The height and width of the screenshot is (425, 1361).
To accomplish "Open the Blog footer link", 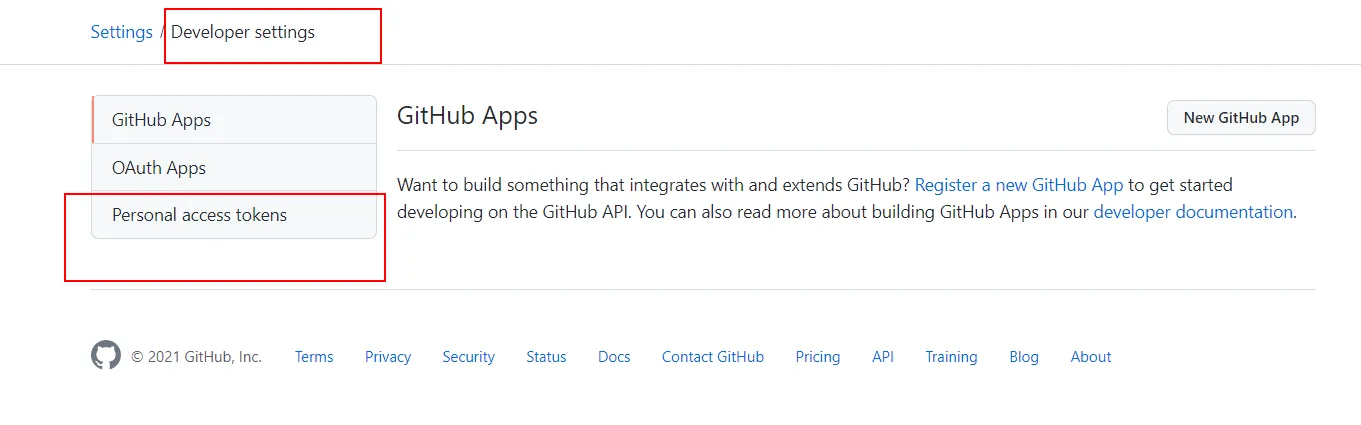I will point(1024,357).
